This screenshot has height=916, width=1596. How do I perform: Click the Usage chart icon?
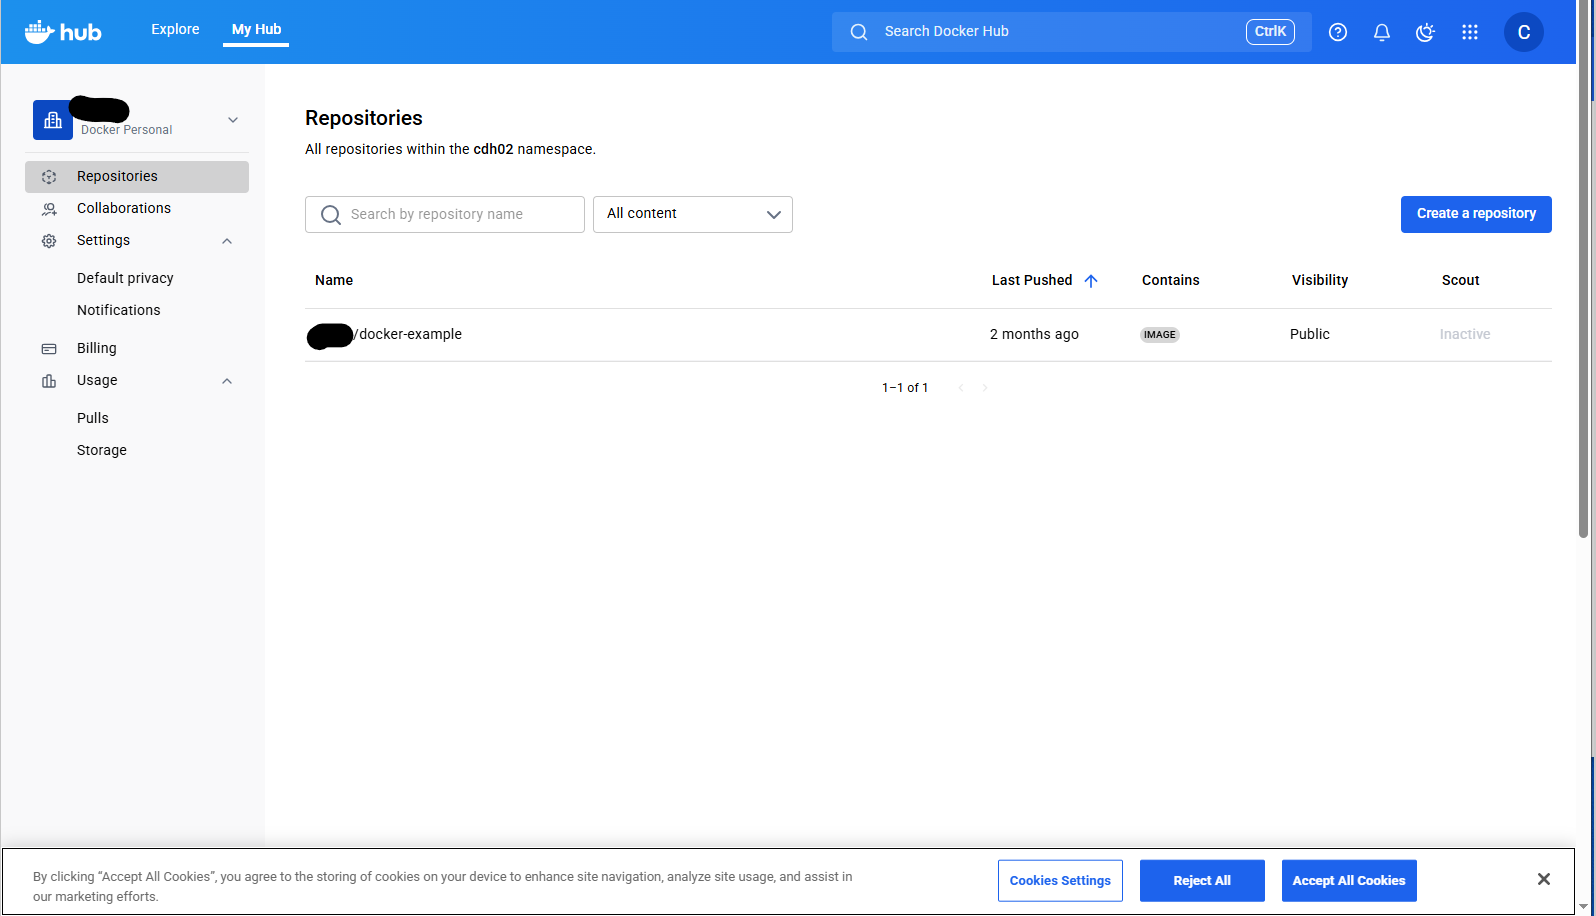coord(49,381)
